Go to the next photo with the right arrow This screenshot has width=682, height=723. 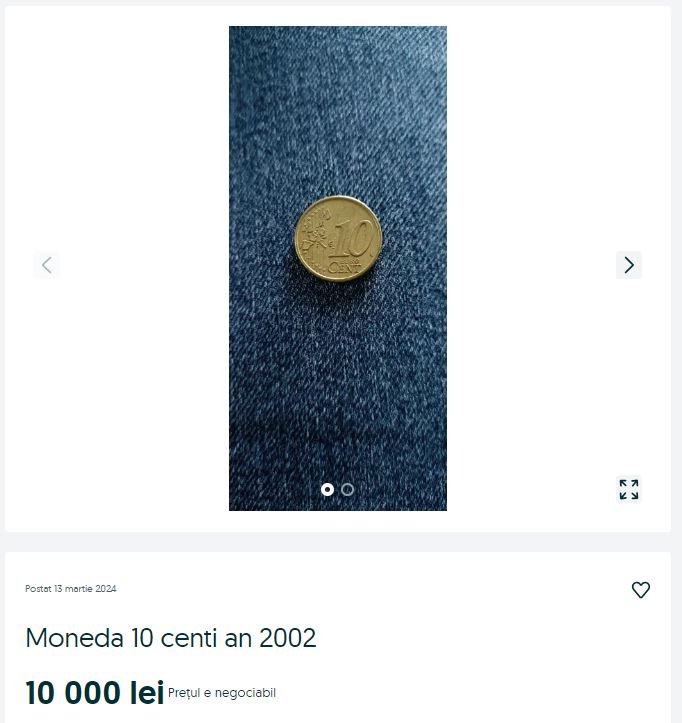629,265
